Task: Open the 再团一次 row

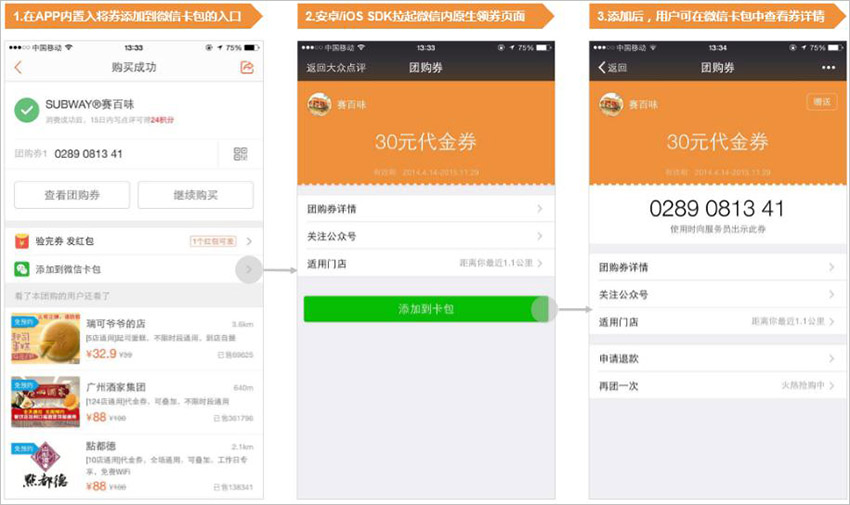Action: click(718, 386)
